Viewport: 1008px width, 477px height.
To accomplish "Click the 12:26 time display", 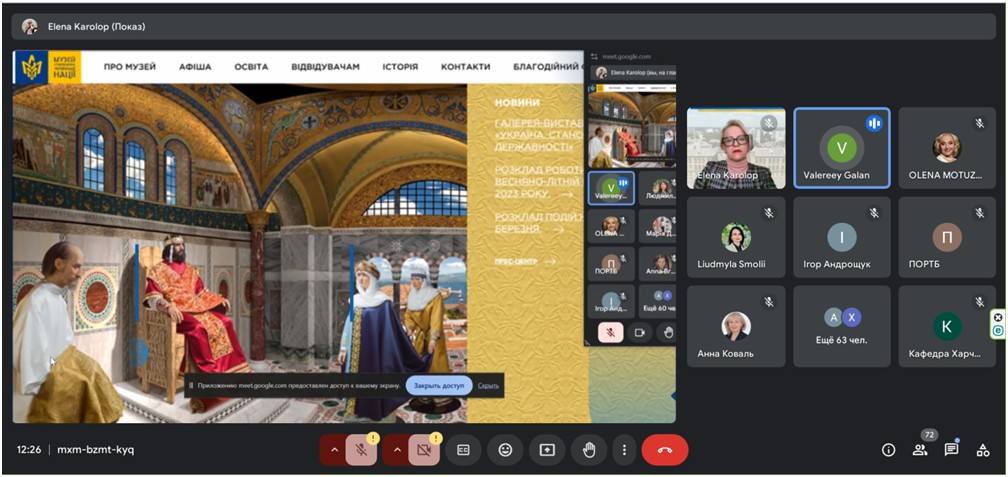I will 29,450.
